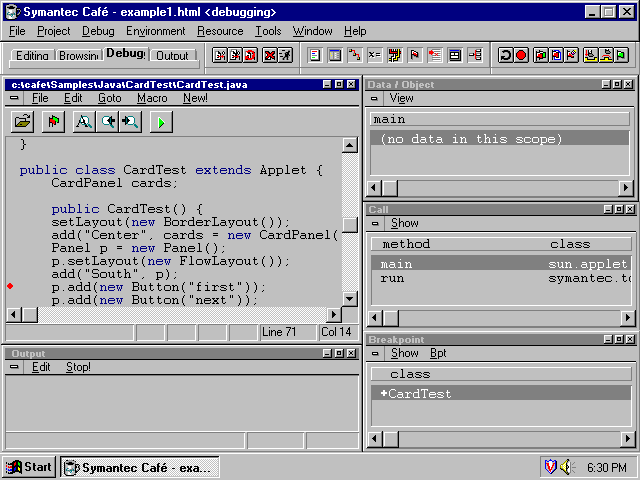Select '(no data in this scope)' row
This screenshot has height=480, width=640.
coord(499,139)
